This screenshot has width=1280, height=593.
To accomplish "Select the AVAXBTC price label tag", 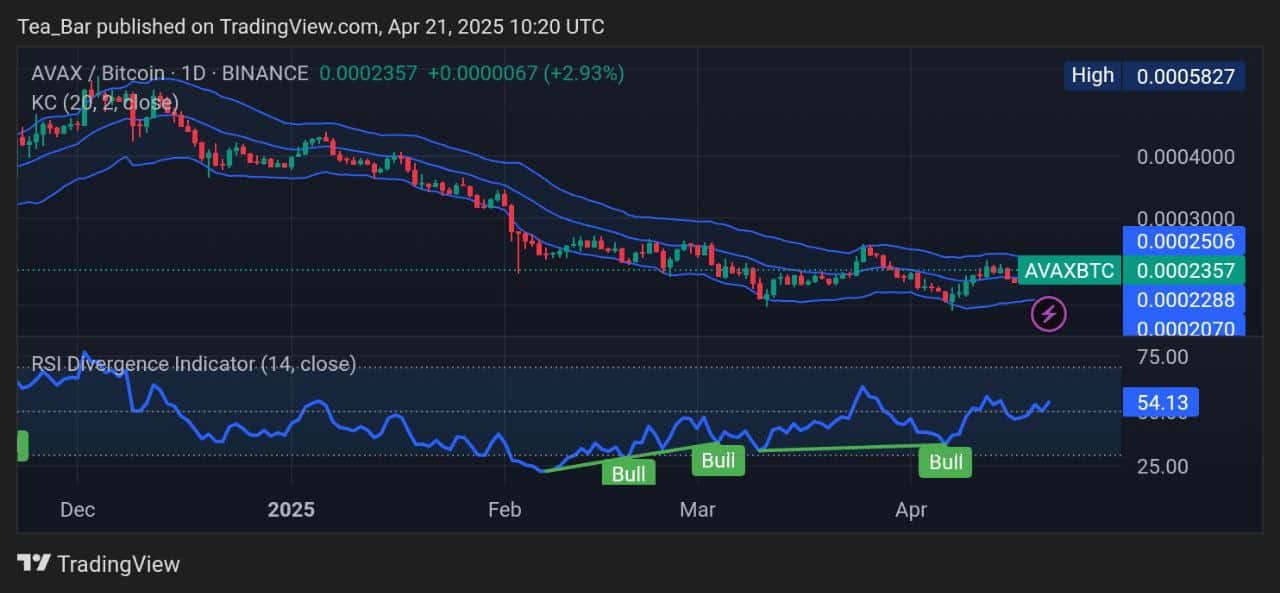I will 1068,270.
